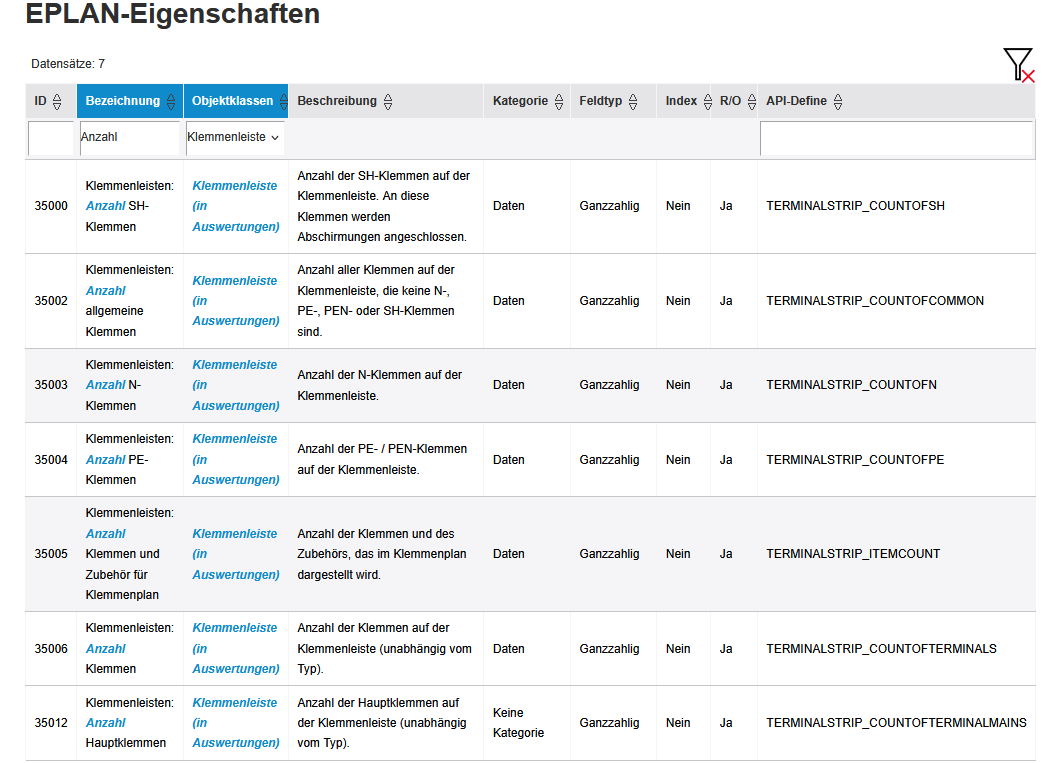Sort by the ID column arrows

[x=57, y=102]
